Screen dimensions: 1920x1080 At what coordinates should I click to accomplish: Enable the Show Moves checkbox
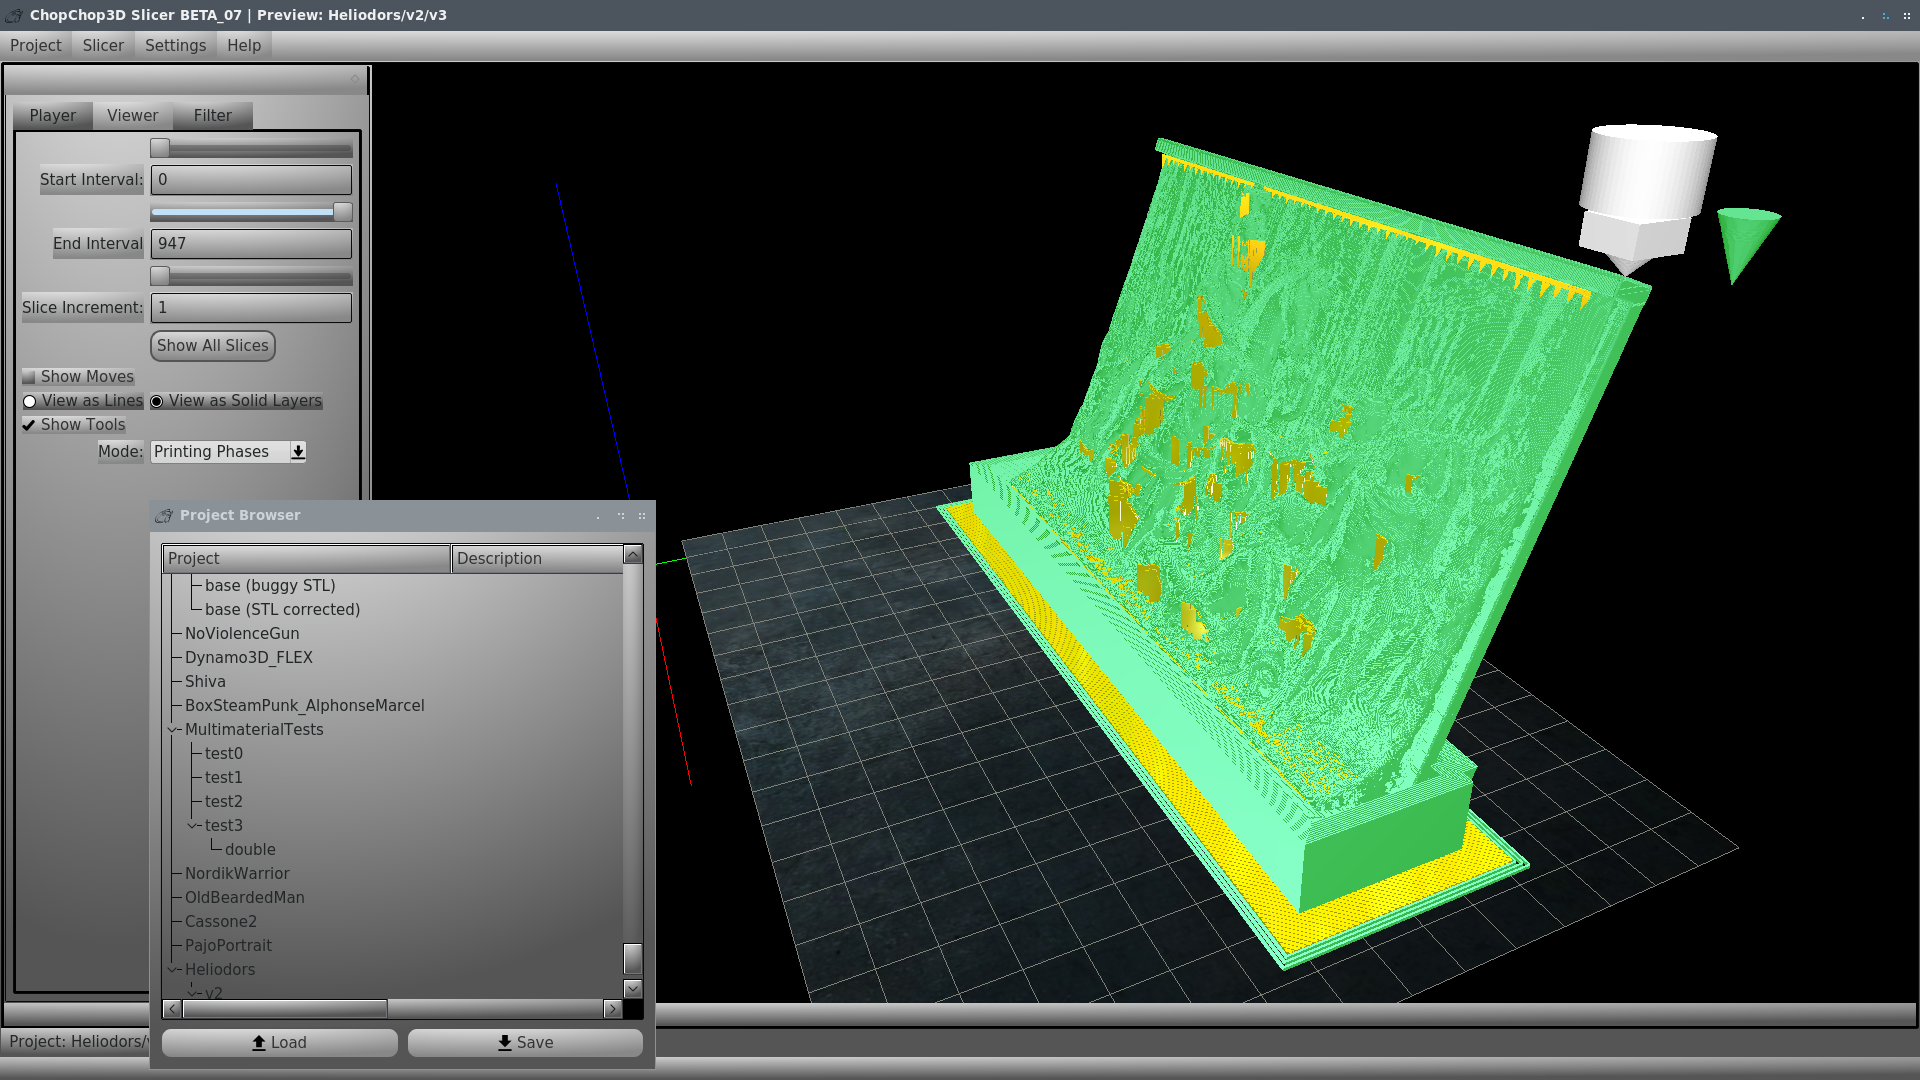29,377
